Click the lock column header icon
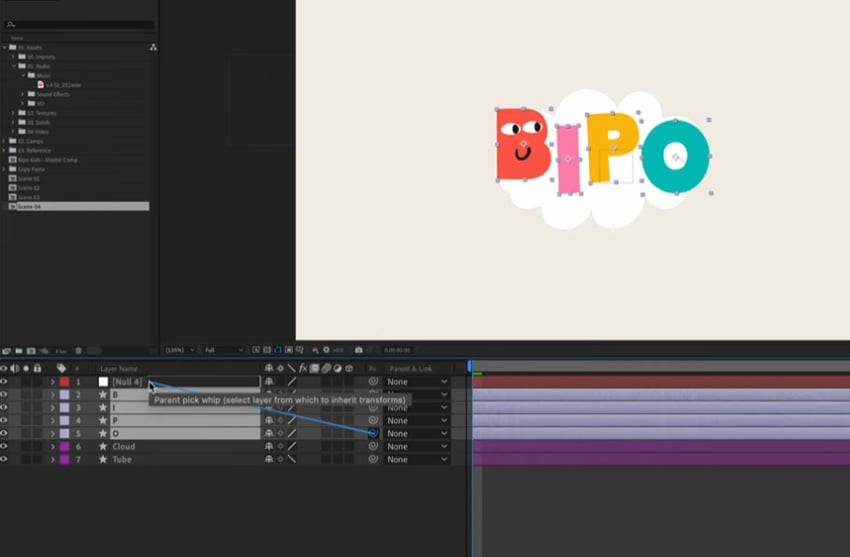Image resolution: width=850 pixels, height=557 pixels. pyautogui.click(x=37, y=368)
